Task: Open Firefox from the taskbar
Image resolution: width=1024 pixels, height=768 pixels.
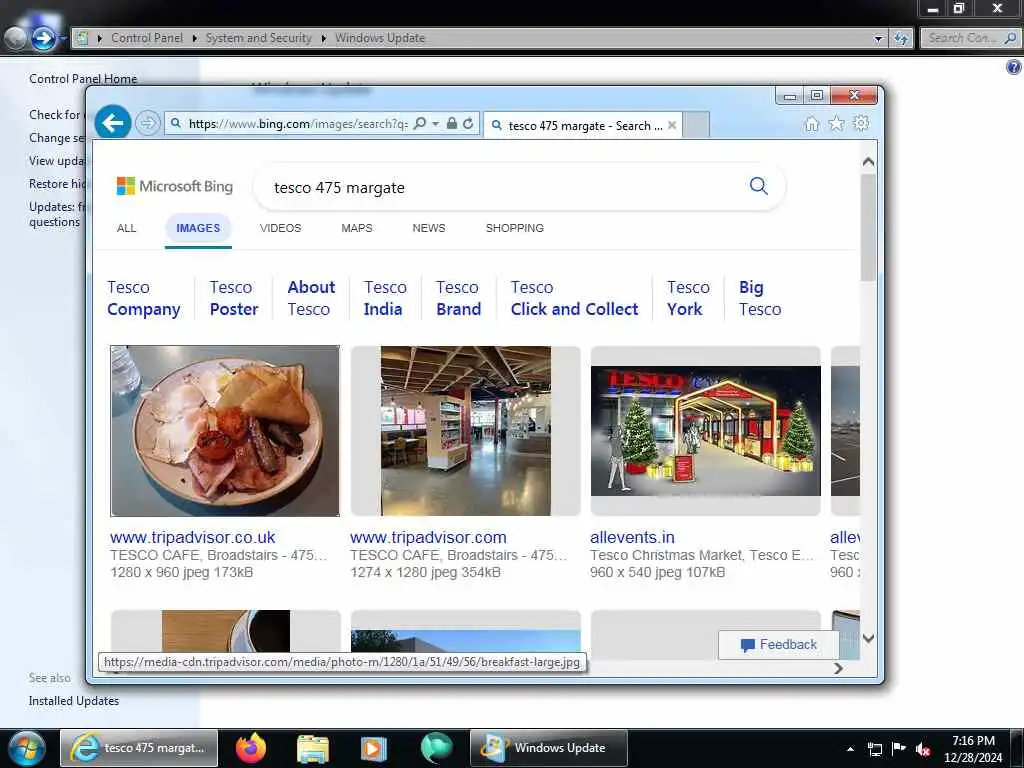Action: pos(251,748)
